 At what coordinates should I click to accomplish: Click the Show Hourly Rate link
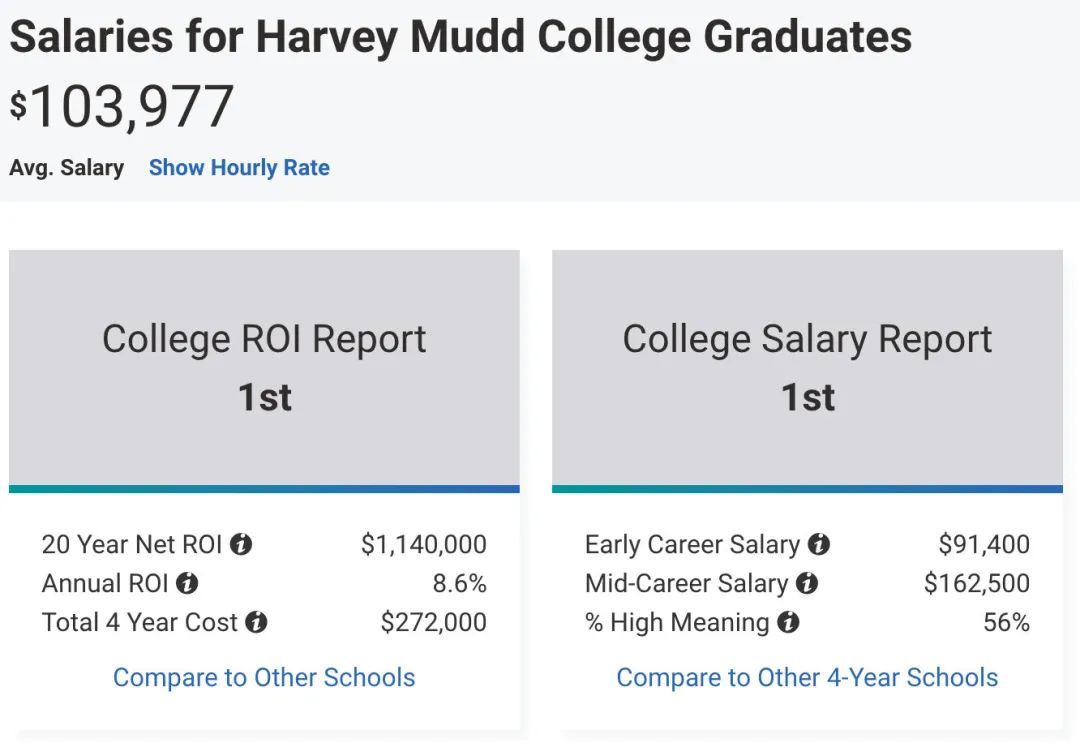pos(239,168)
